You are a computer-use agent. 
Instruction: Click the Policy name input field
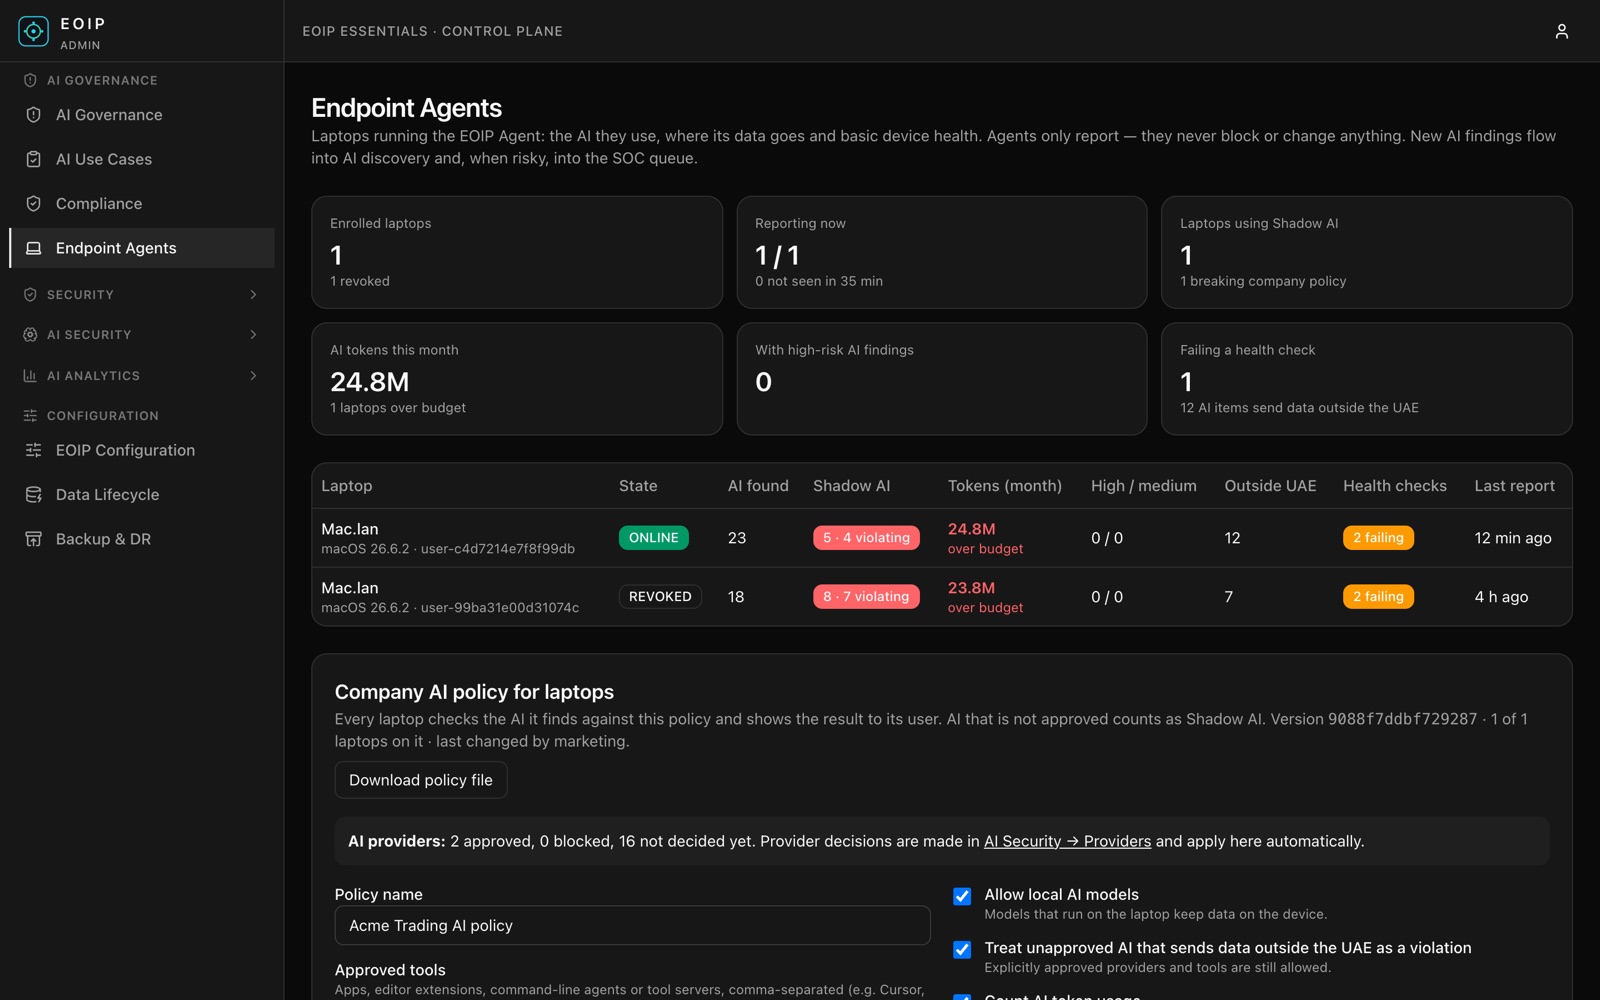tap(632, 925)
